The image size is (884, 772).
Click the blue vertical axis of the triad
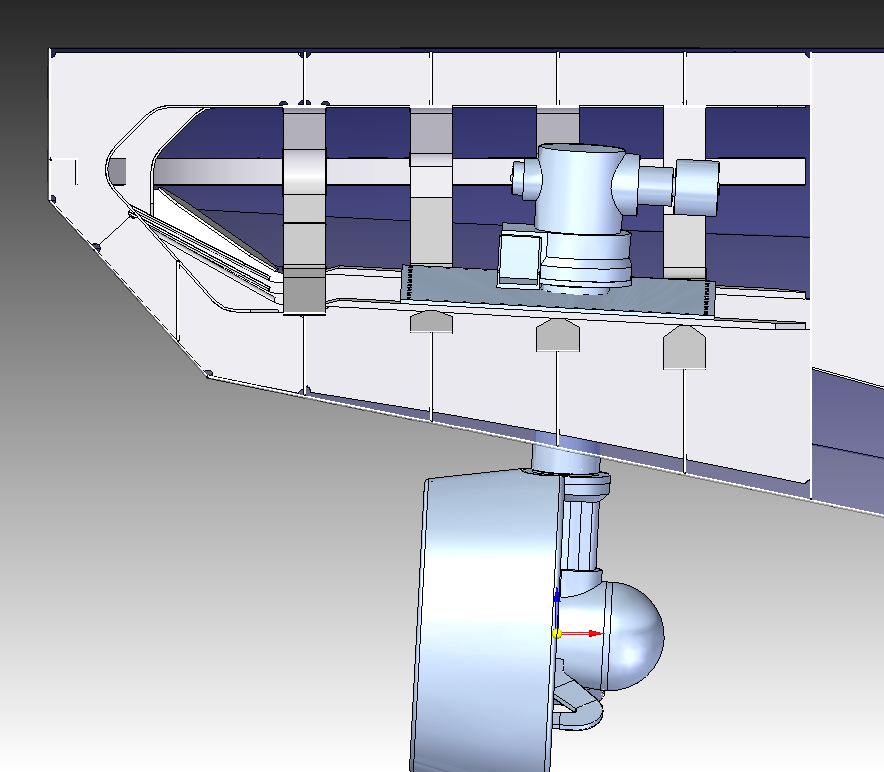coord(557,608)
